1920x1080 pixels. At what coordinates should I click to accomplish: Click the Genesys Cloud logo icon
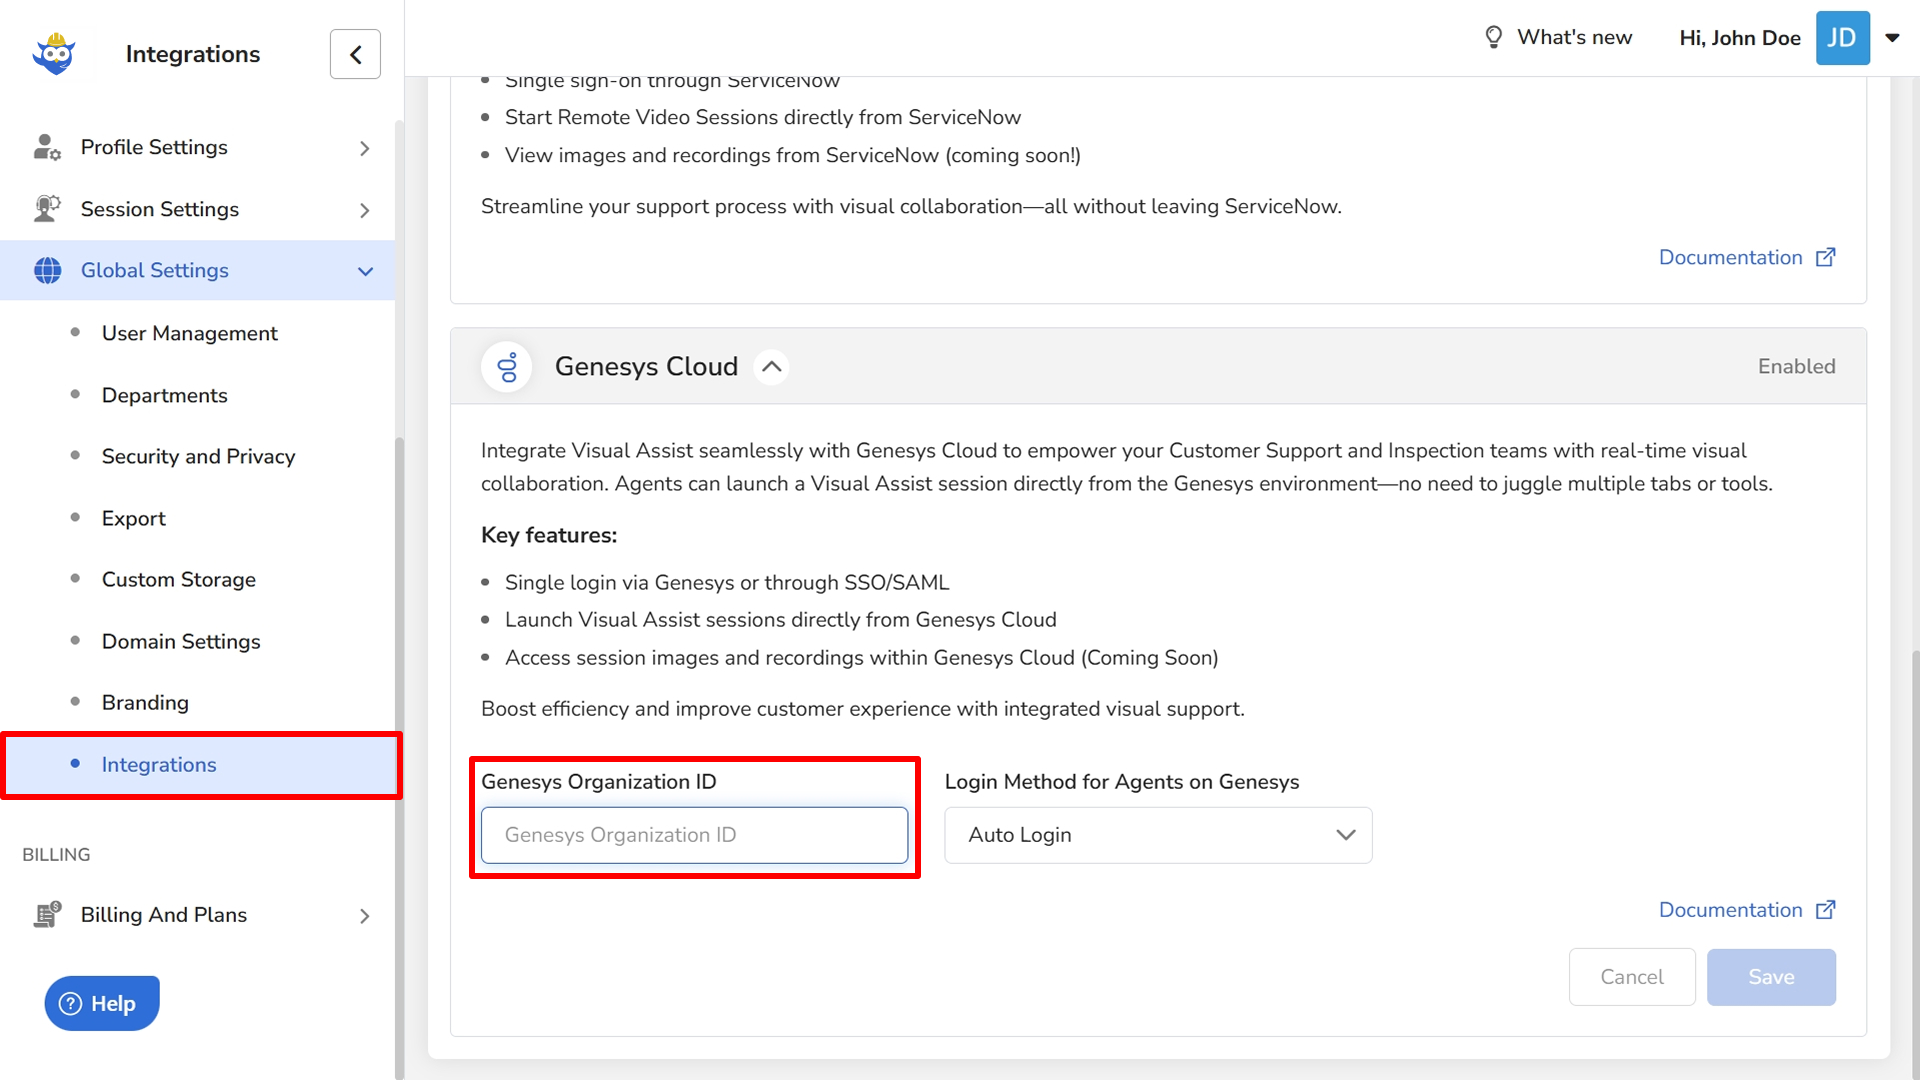pos(507,367)
